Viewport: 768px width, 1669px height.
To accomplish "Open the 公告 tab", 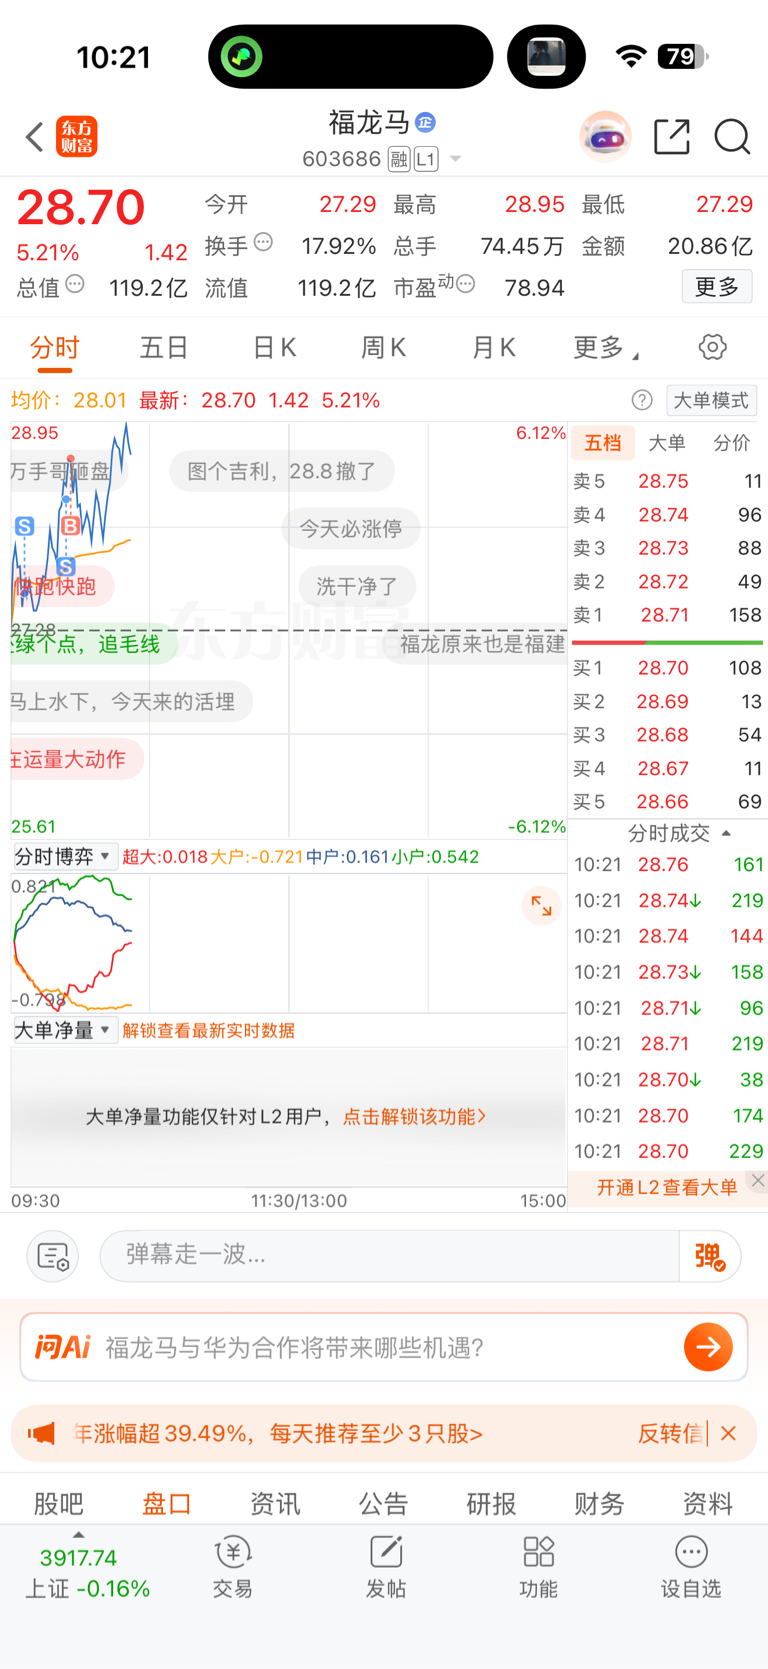I will 383,1503.
